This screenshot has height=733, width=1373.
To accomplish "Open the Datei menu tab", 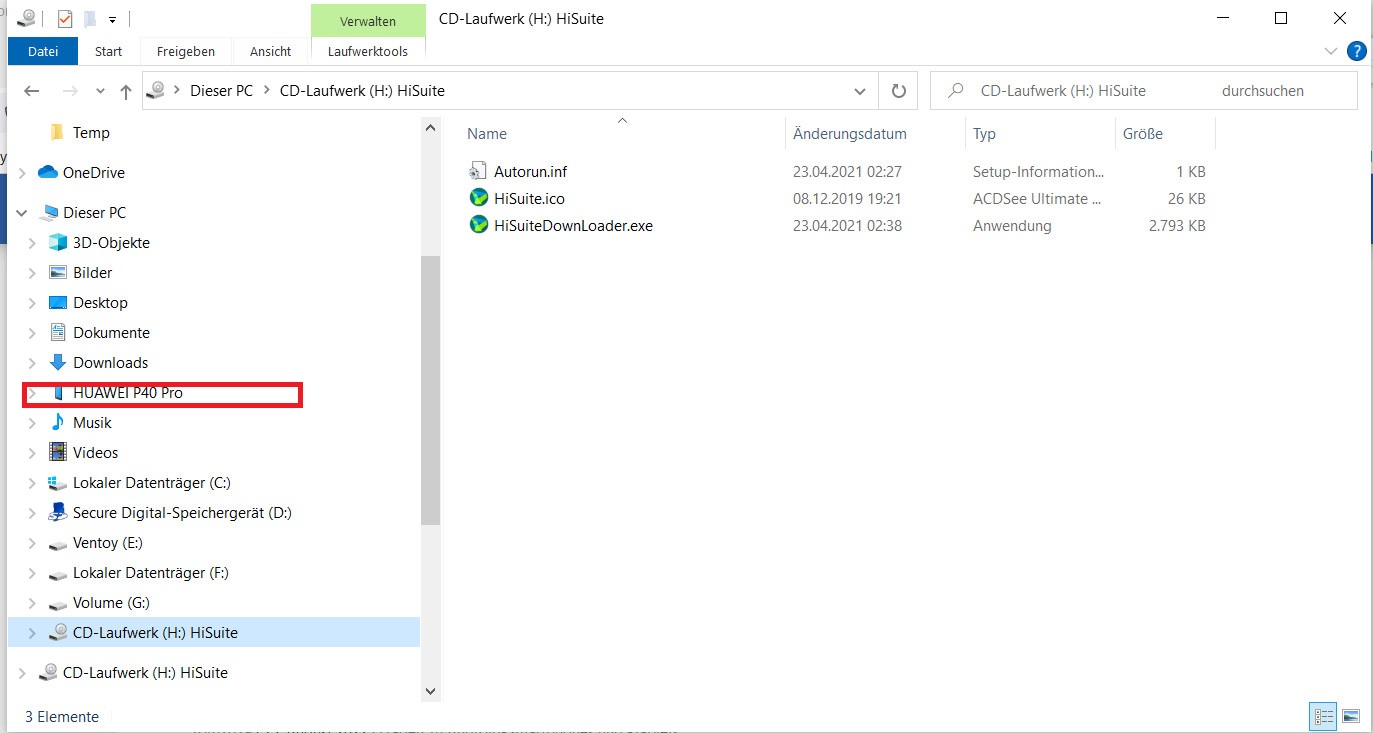I will tap(43, 51).
